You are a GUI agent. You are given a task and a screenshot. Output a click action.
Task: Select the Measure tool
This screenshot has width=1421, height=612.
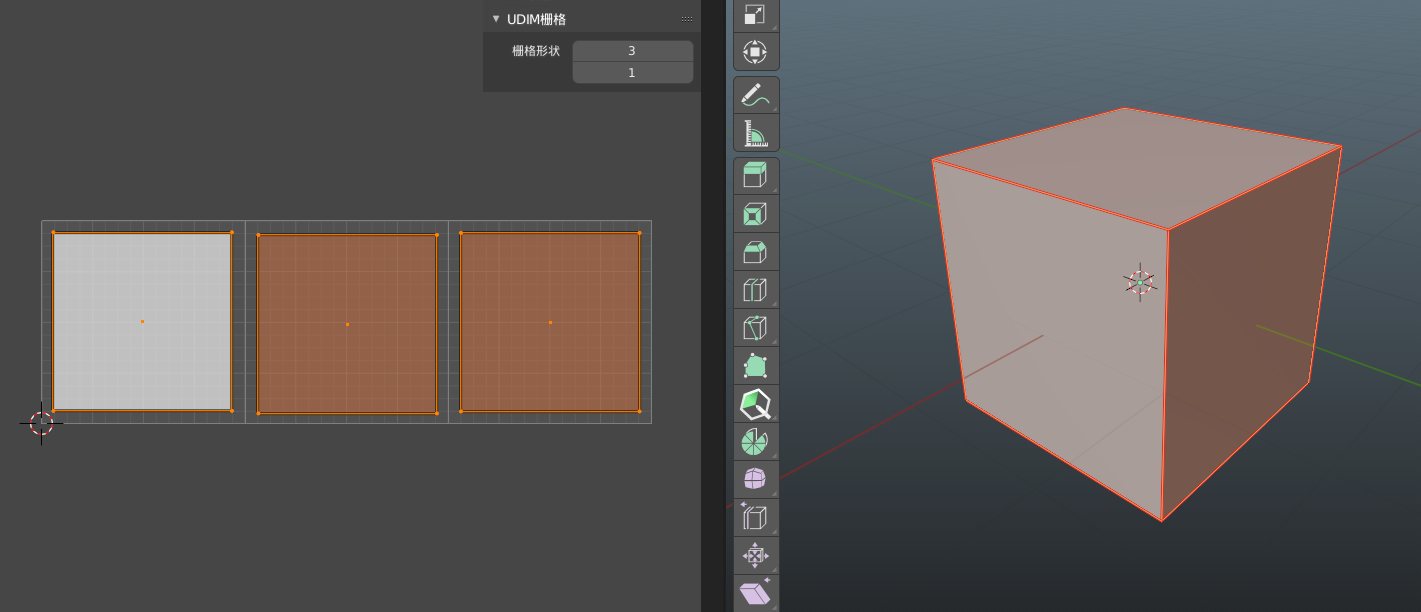[755, 131]
